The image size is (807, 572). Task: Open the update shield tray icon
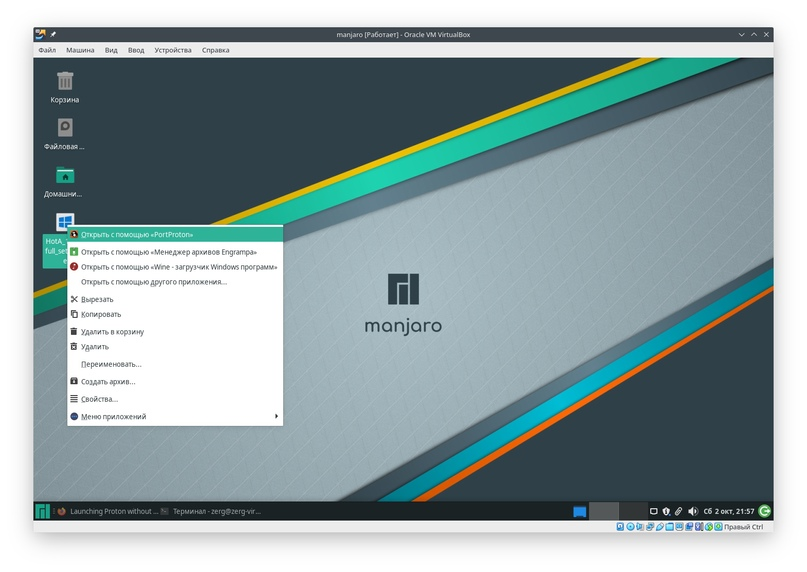click(x=666, y=511)
